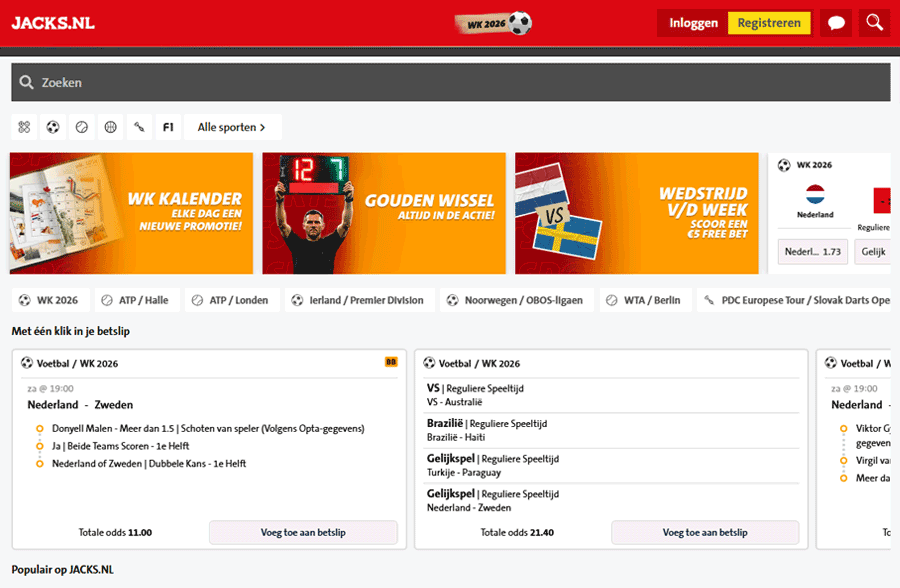Add the 11.00 odds bet to betslip

pyautogui.click(x=303, y=532)
